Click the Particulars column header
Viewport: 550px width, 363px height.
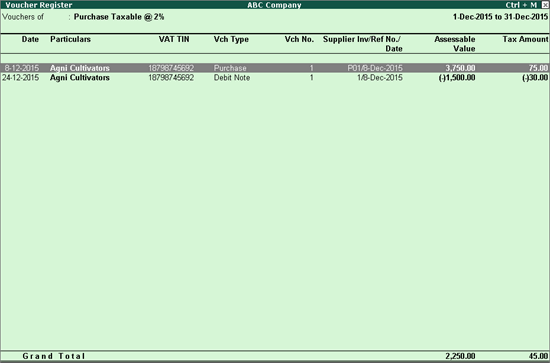[70, 39]
